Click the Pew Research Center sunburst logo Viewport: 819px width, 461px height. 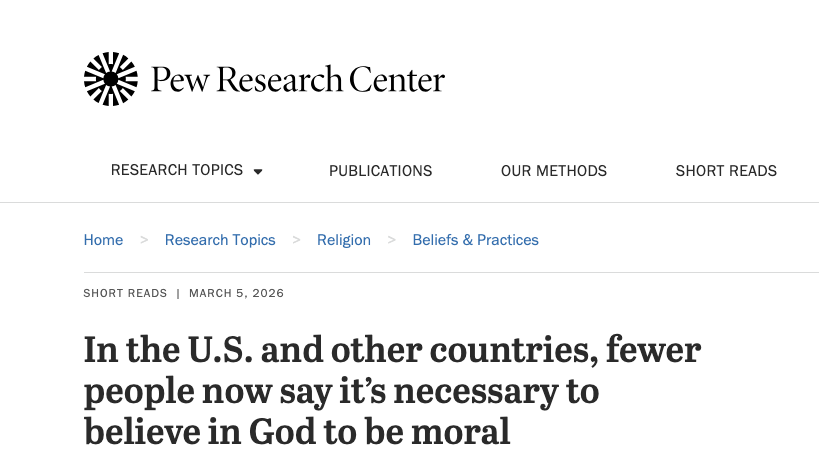(x=111, y=79)
